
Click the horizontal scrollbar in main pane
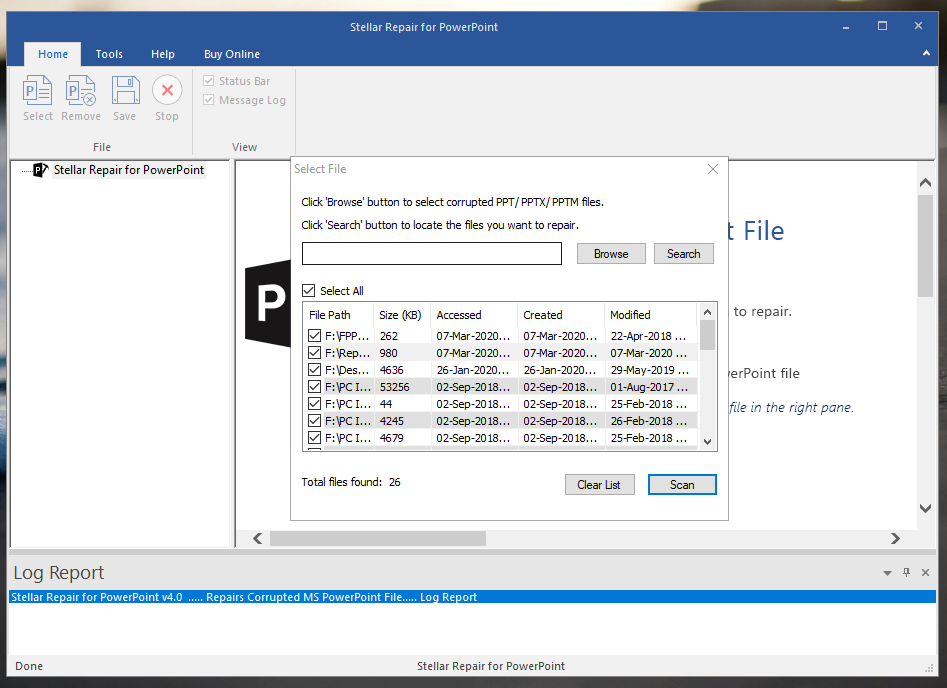(377, 538)
